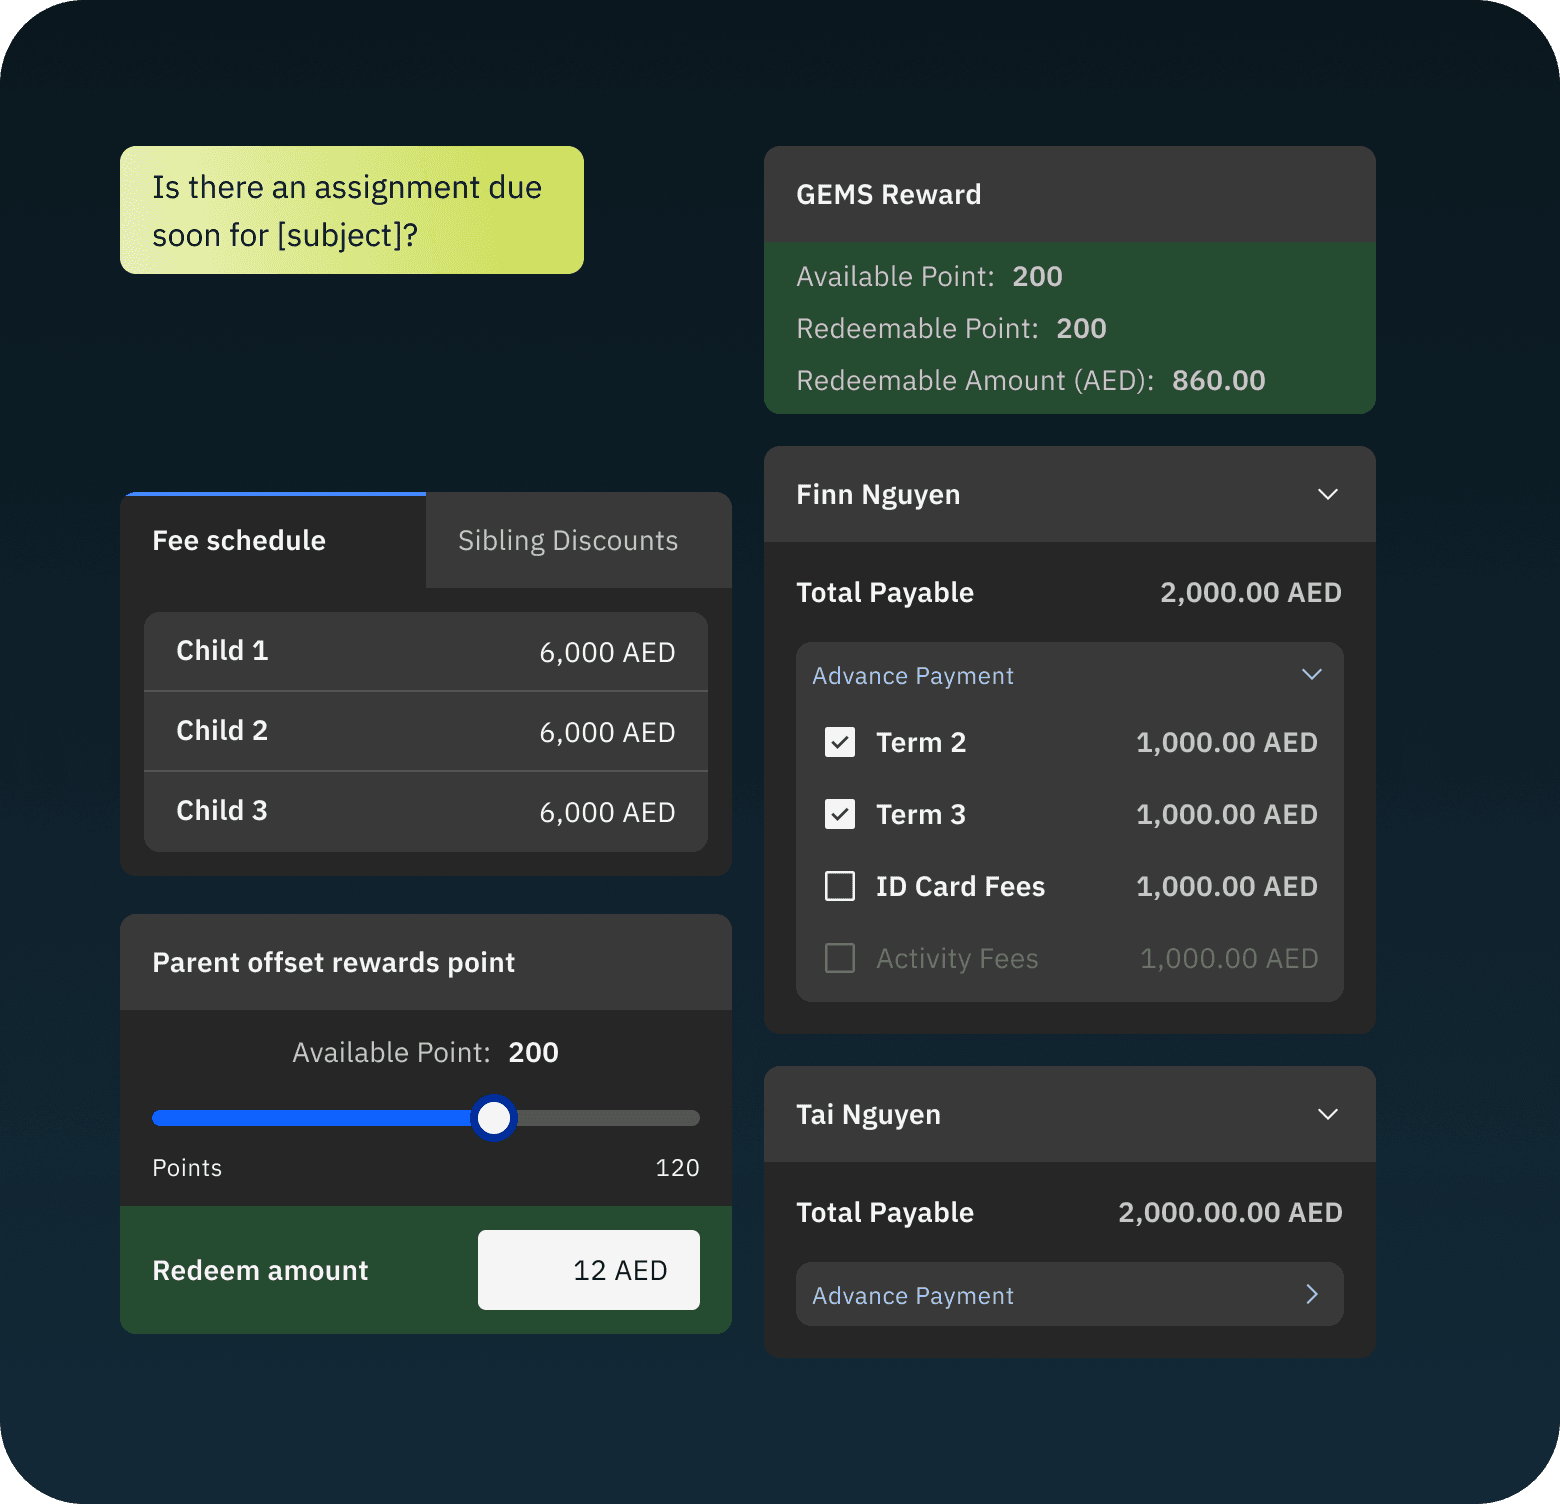The height and width of the screenshot is (1504, 1560).
Task: Click the right arrow beside Tai Nguyen's Advance Payment
Action: 1311,1294
